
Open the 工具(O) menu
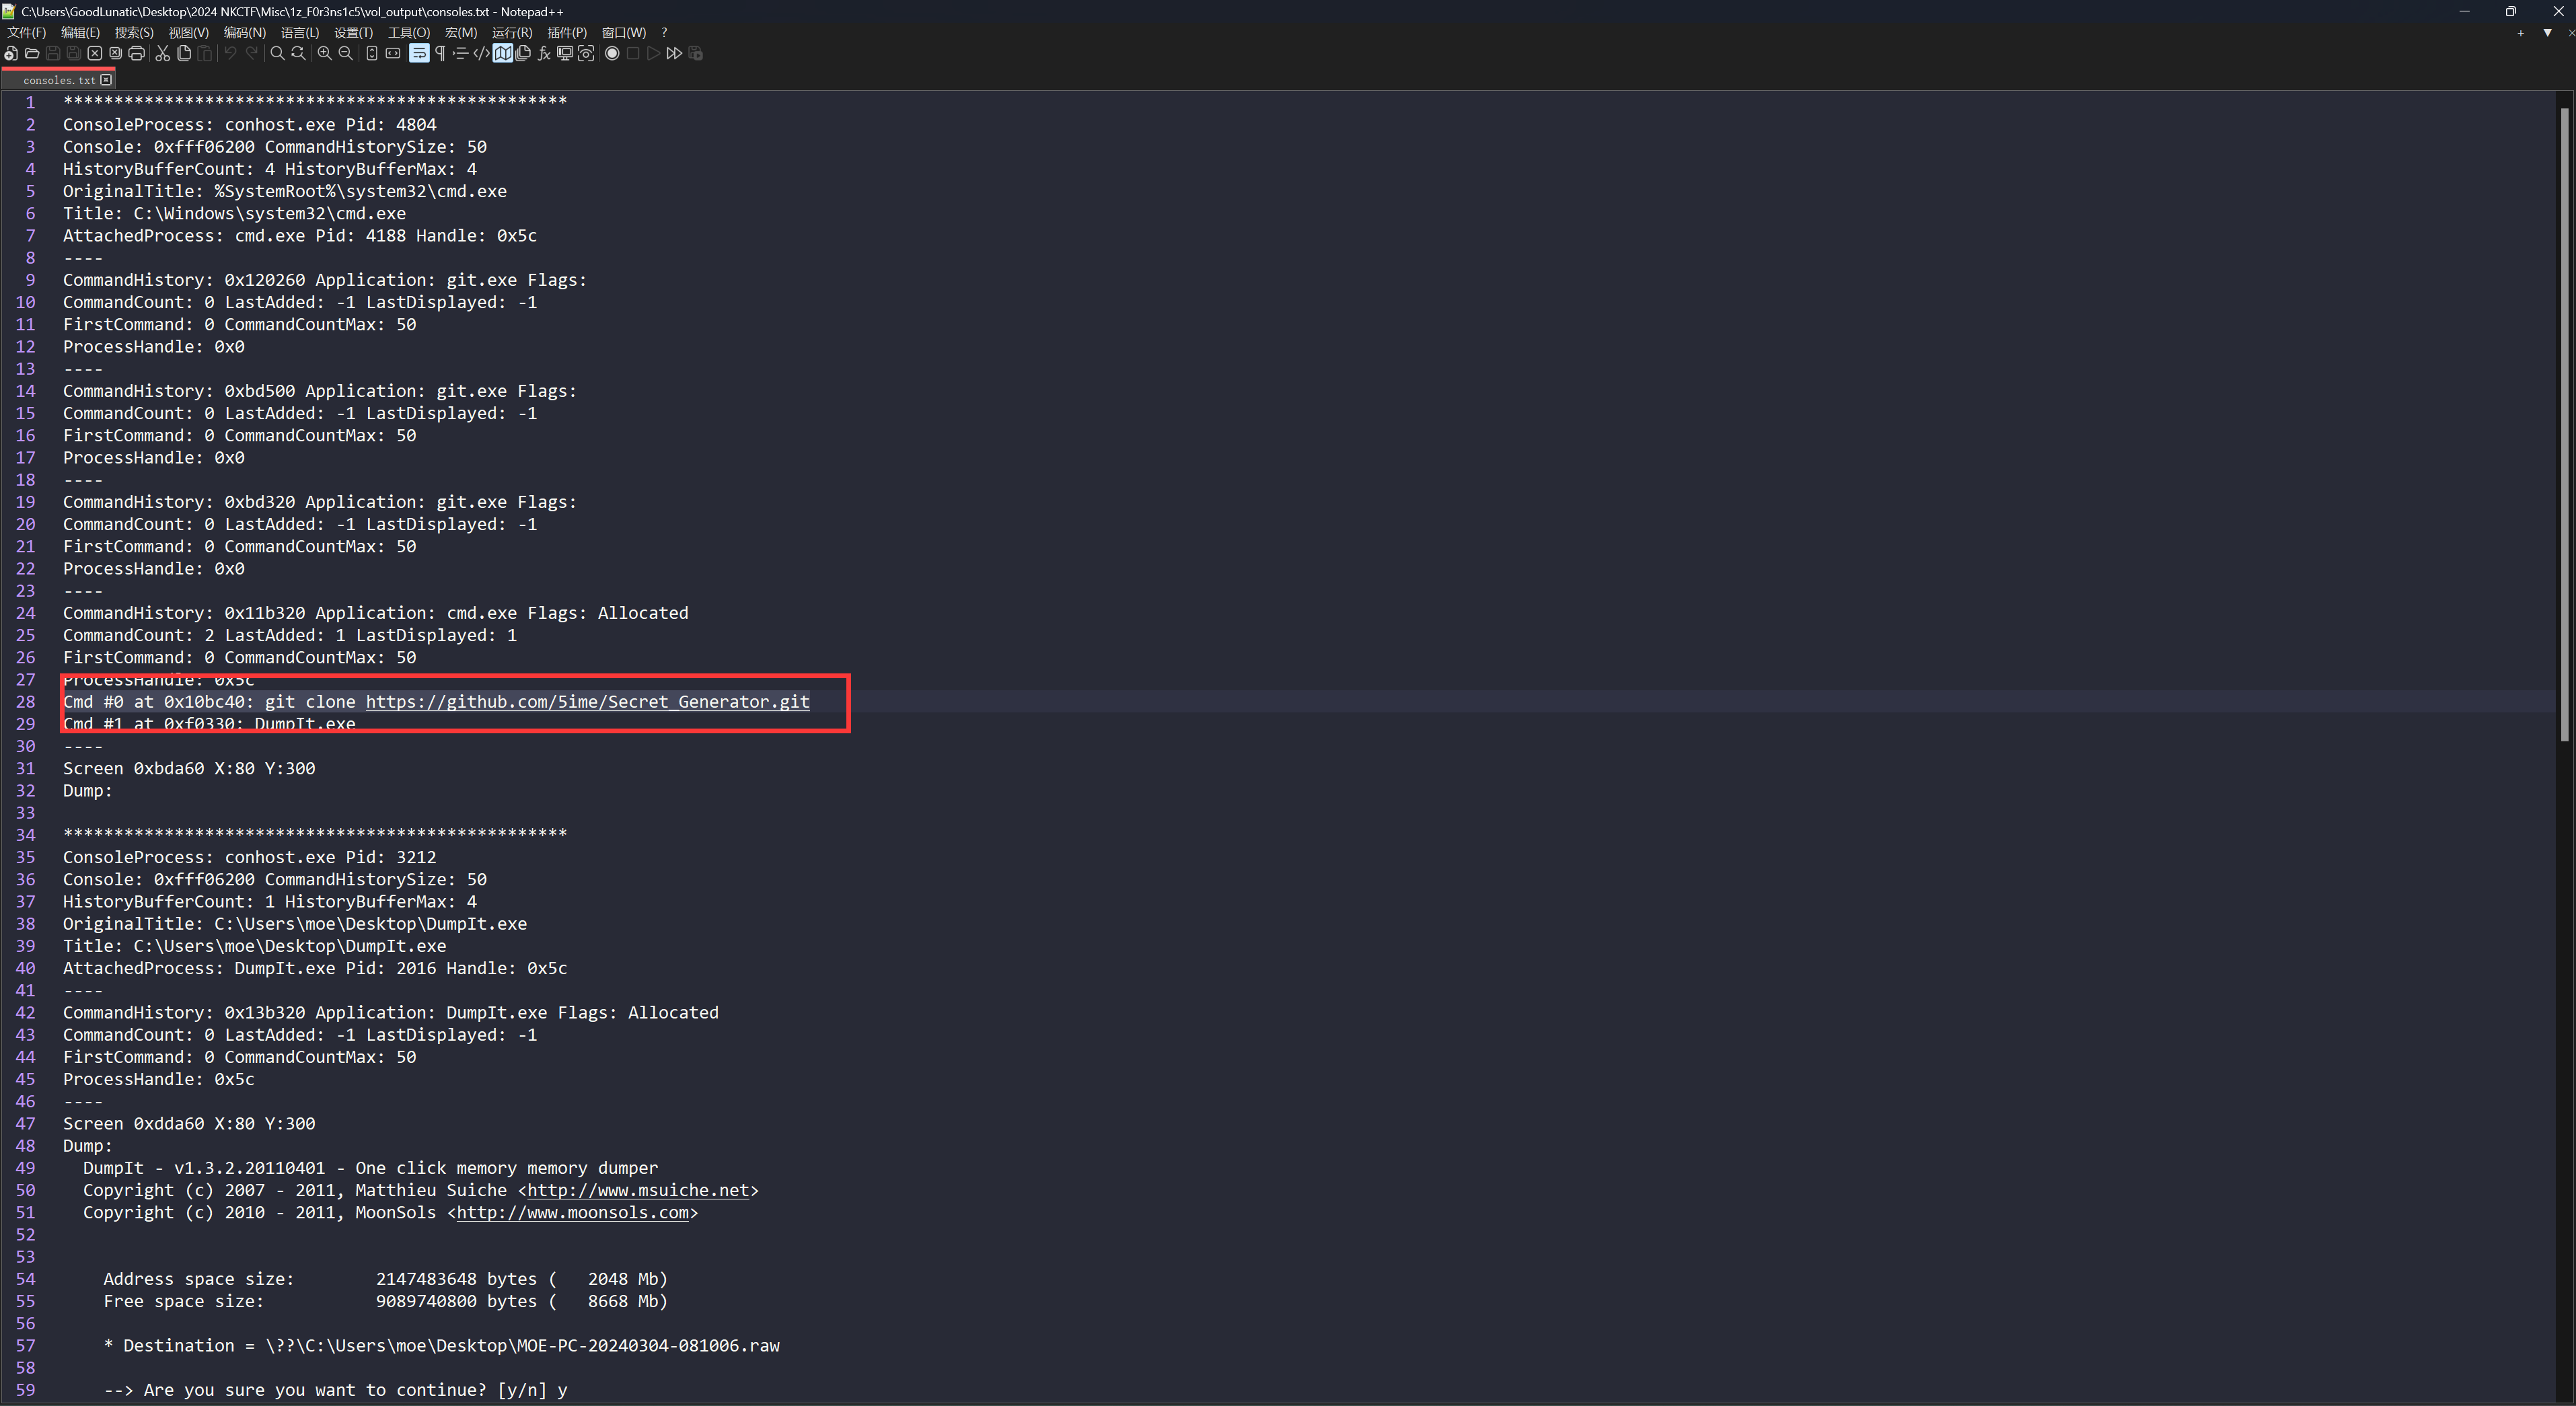[409, 33]
